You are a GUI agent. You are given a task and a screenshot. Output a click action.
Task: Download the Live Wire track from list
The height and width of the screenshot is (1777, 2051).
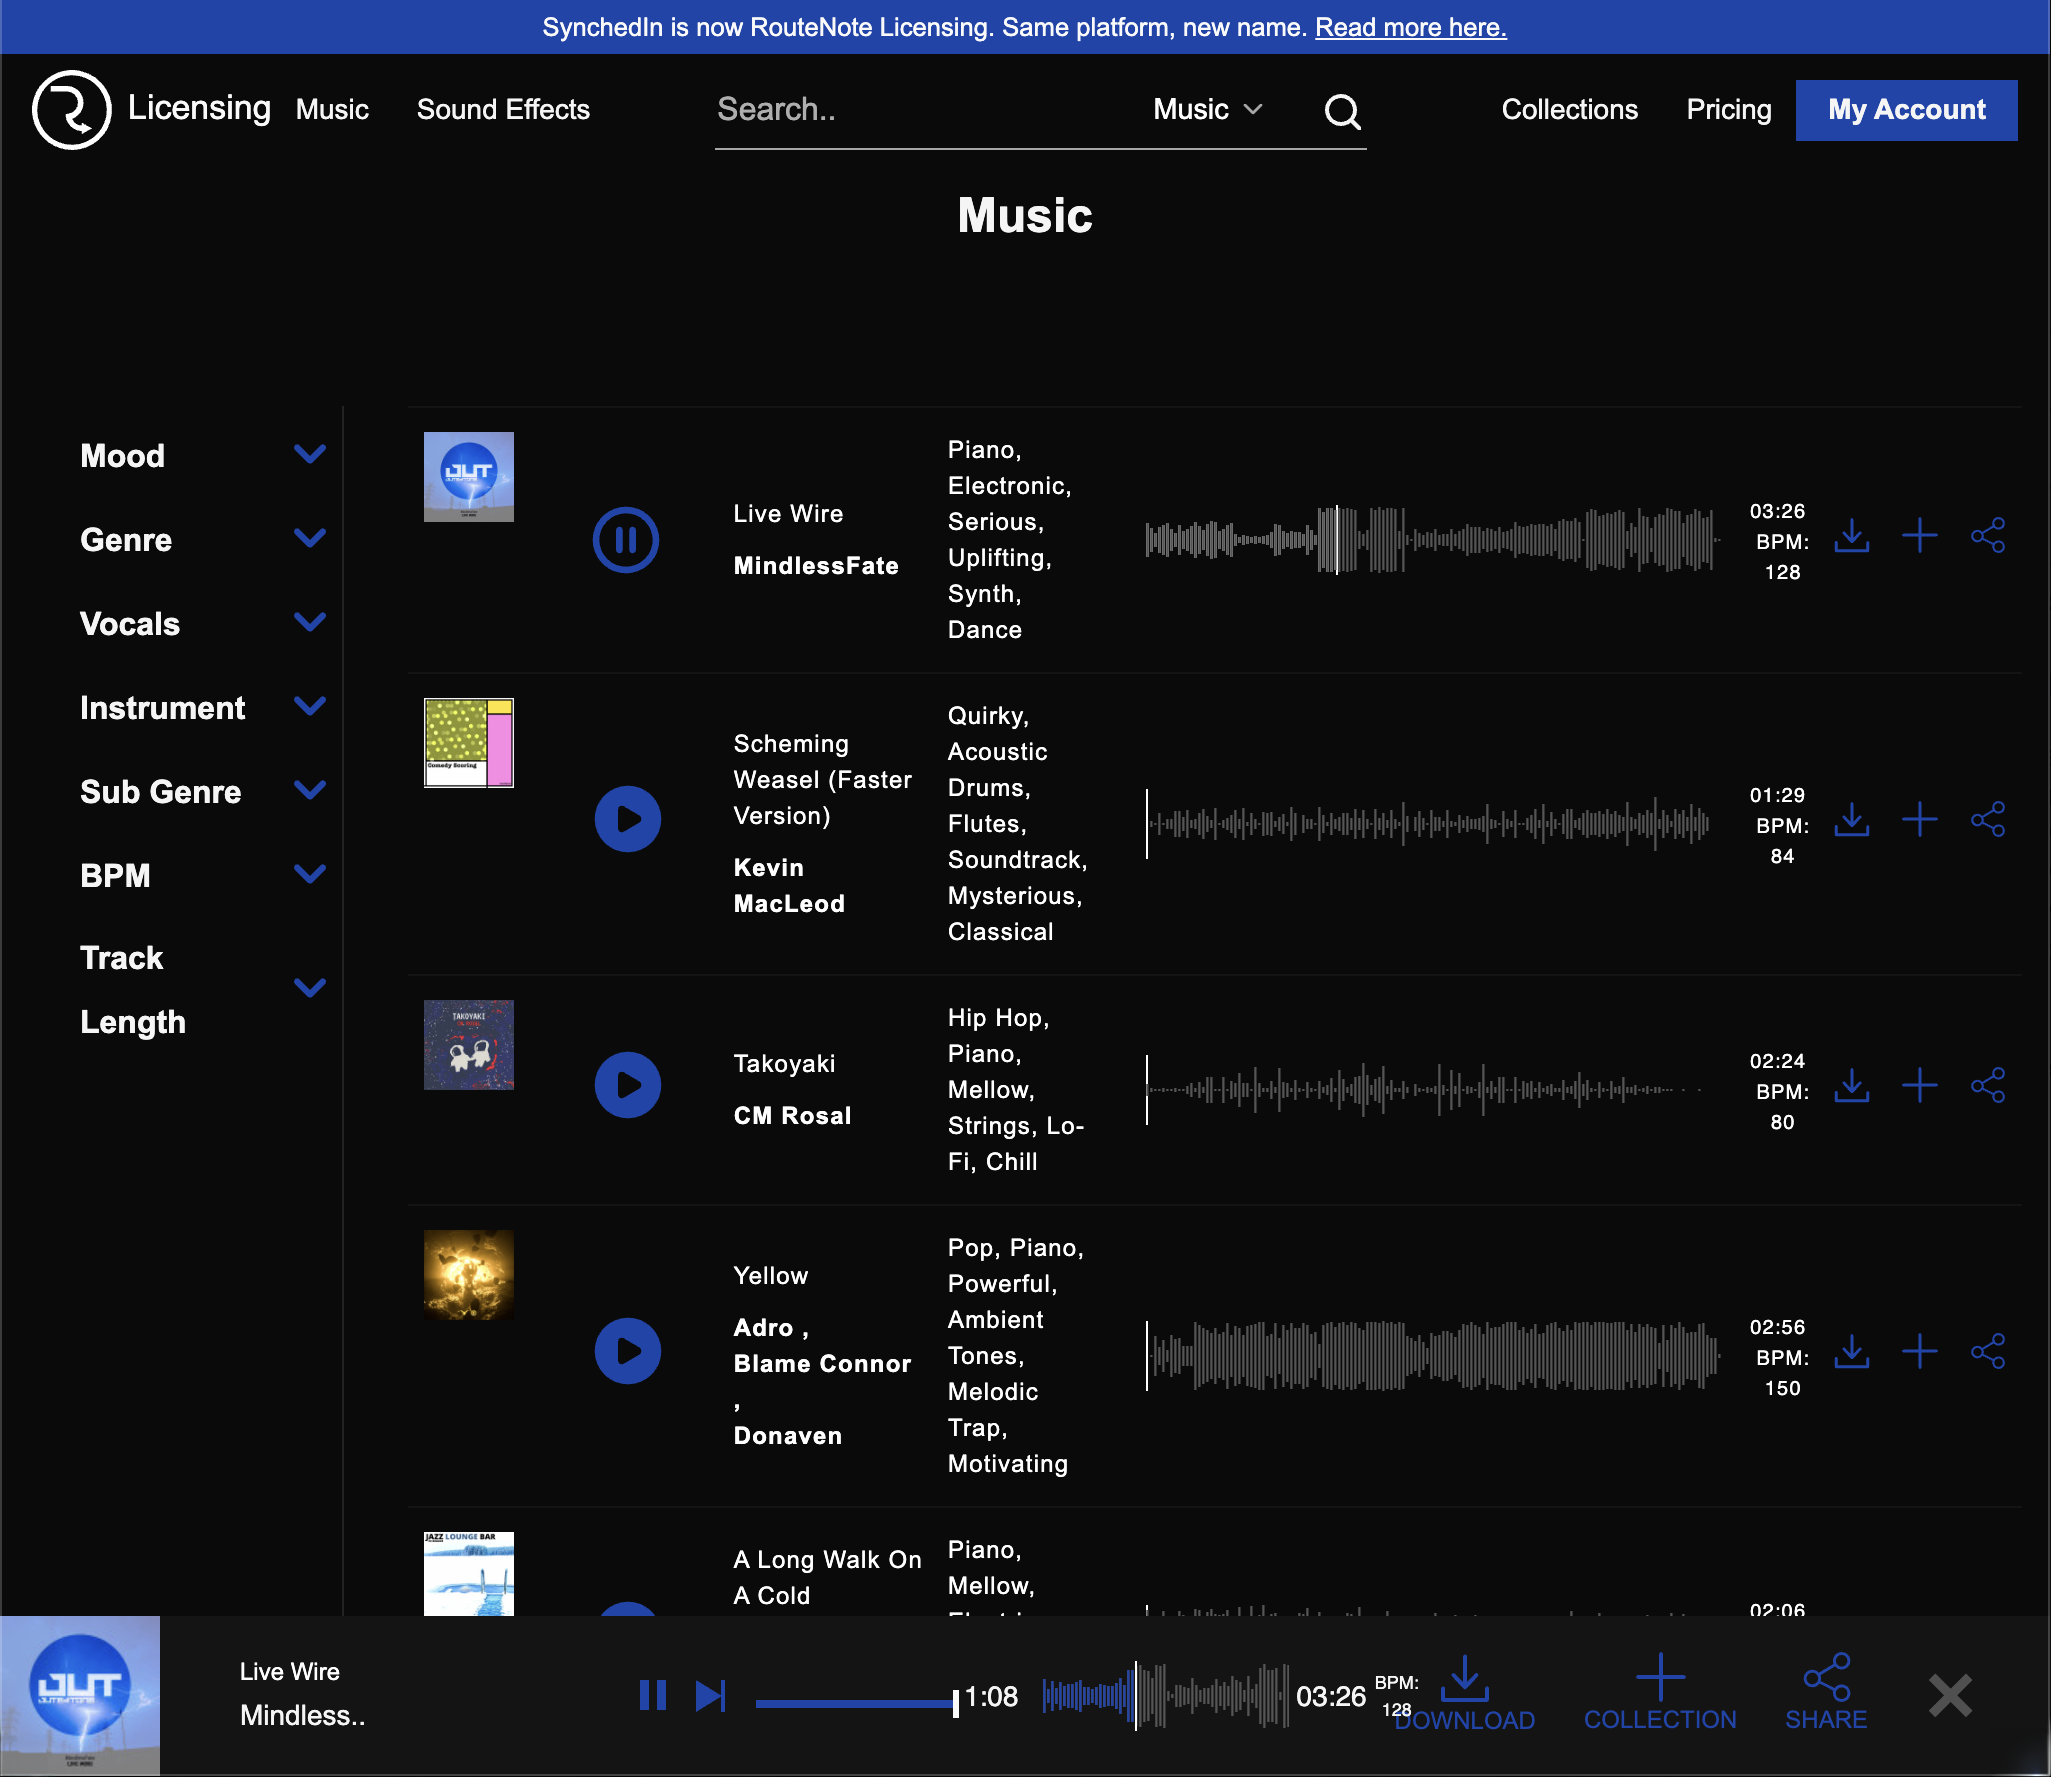[1851, 536]
